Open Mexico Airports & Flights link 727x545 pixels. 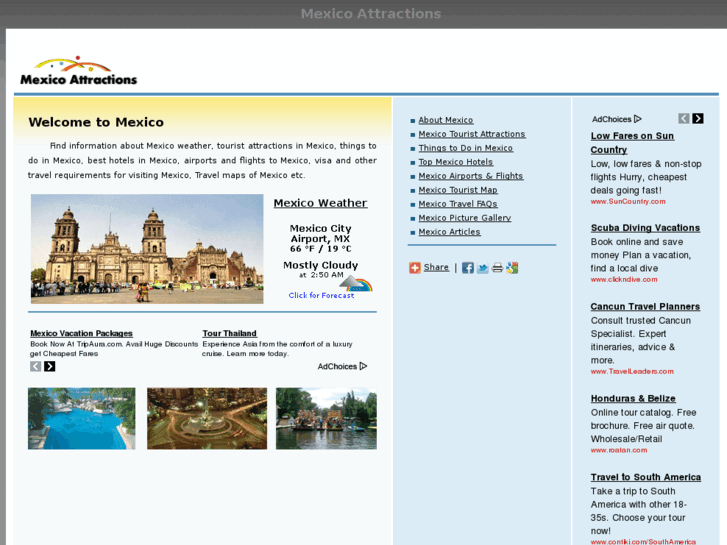coord(471,176)
